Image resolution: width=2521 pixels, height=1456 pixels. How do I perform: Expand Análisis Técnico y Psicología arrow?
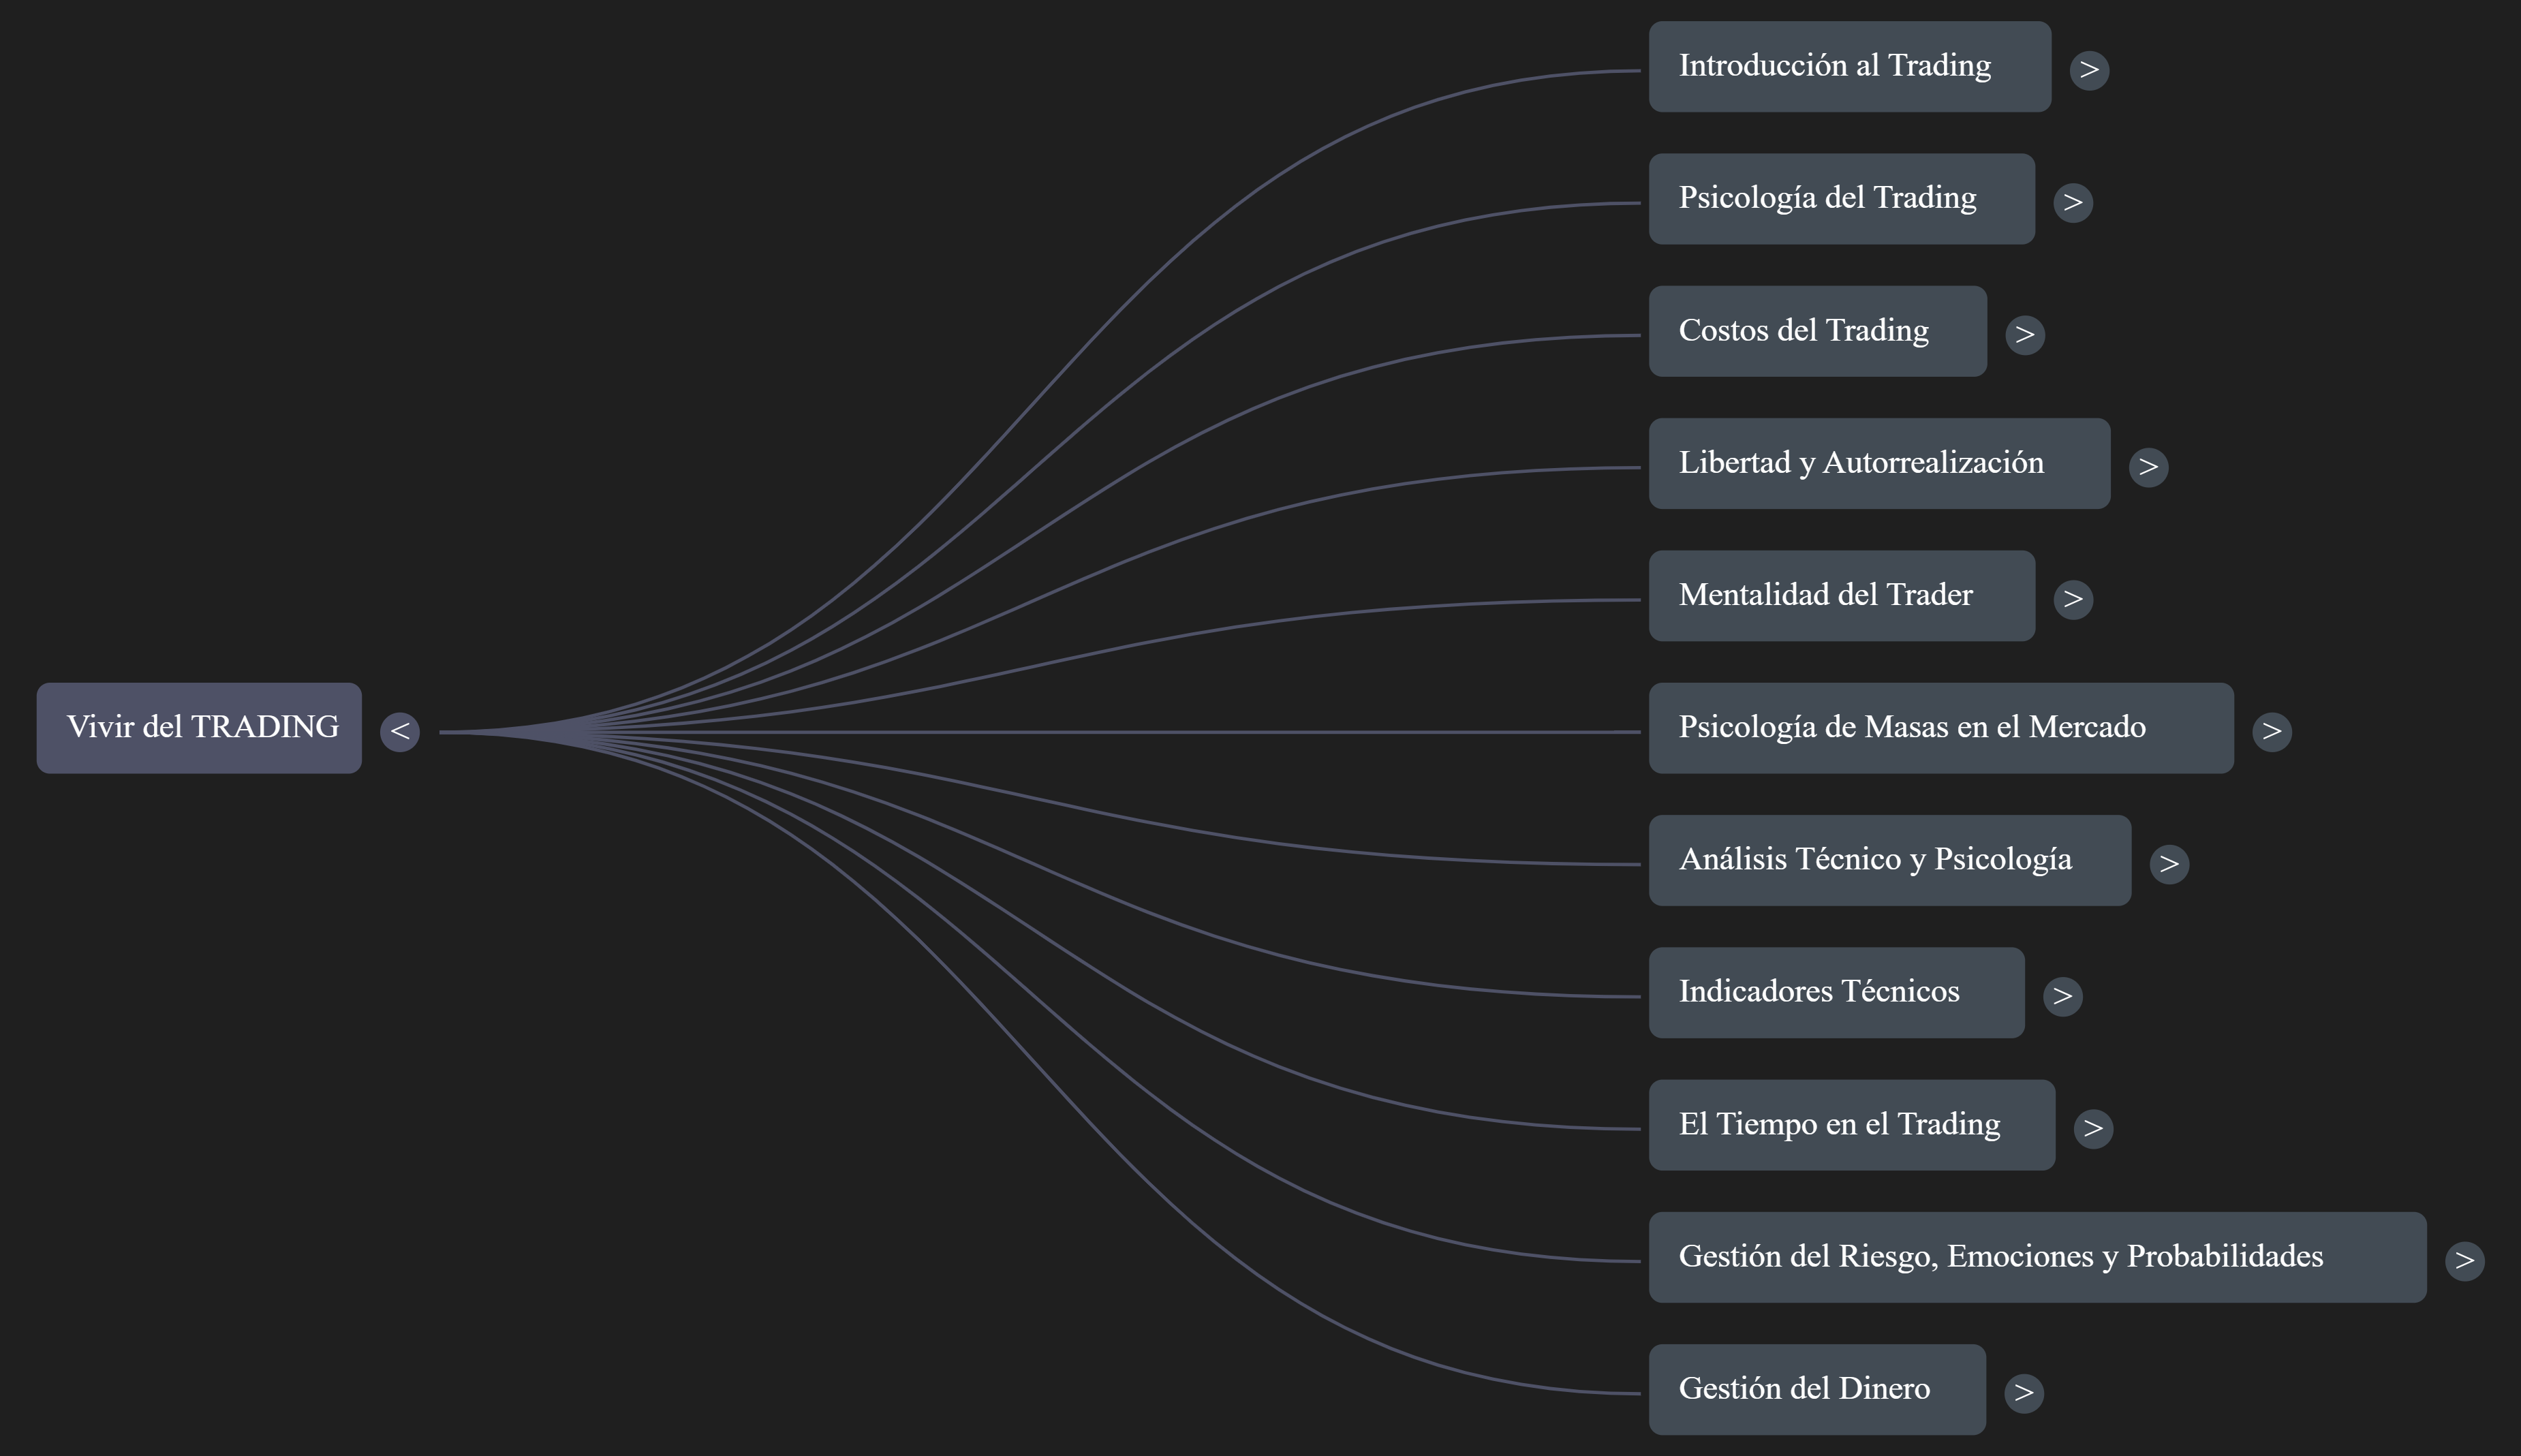tap(2168, 864)
